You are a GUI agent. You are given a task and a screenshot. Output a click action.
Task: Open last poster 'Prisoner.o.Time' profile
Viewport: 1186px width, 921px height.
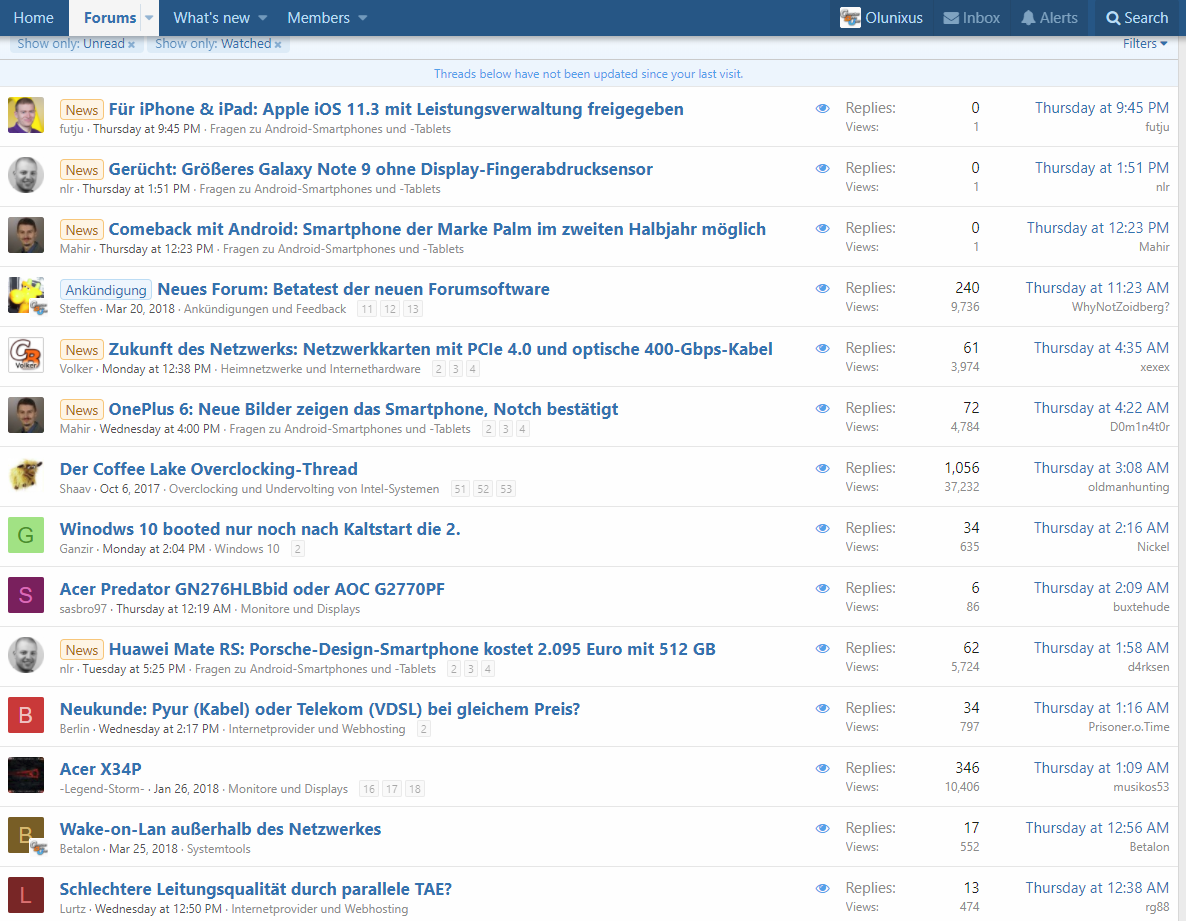tap(1129, 727)
